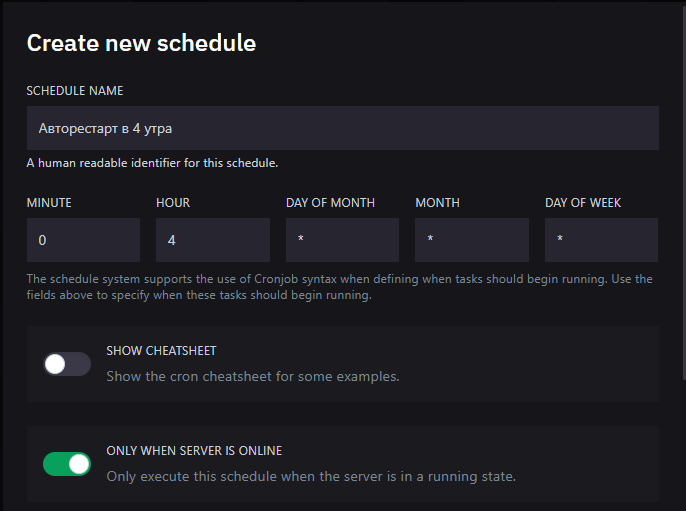The width and height of the screenshot is (686, 511).
Task: Focus the Month cron input field
Action: pyautogui.click(x=471, y=240)
